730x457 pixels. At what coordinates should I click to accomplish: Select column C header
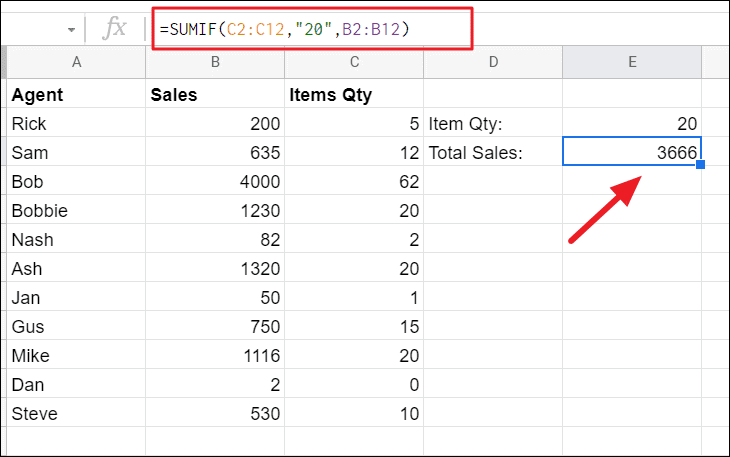point(354,62)
